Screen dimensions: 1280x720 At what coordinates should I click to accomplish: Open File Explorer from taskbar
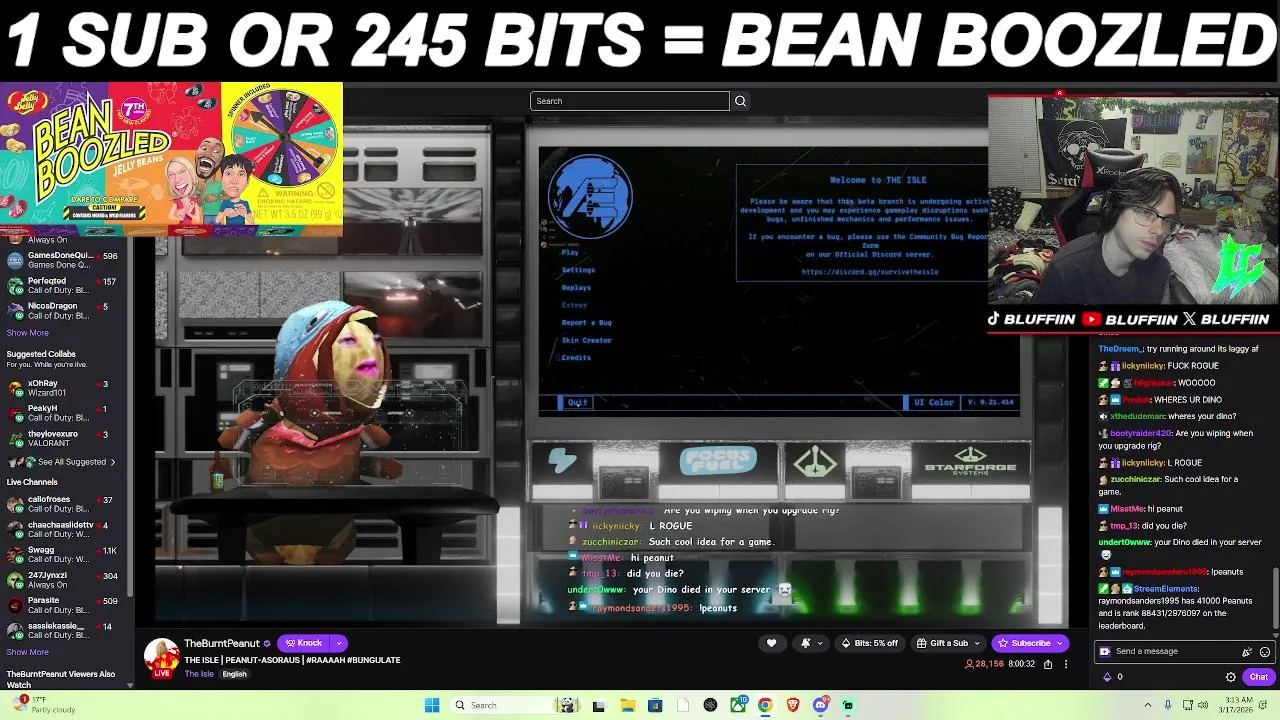click(627, 705)
